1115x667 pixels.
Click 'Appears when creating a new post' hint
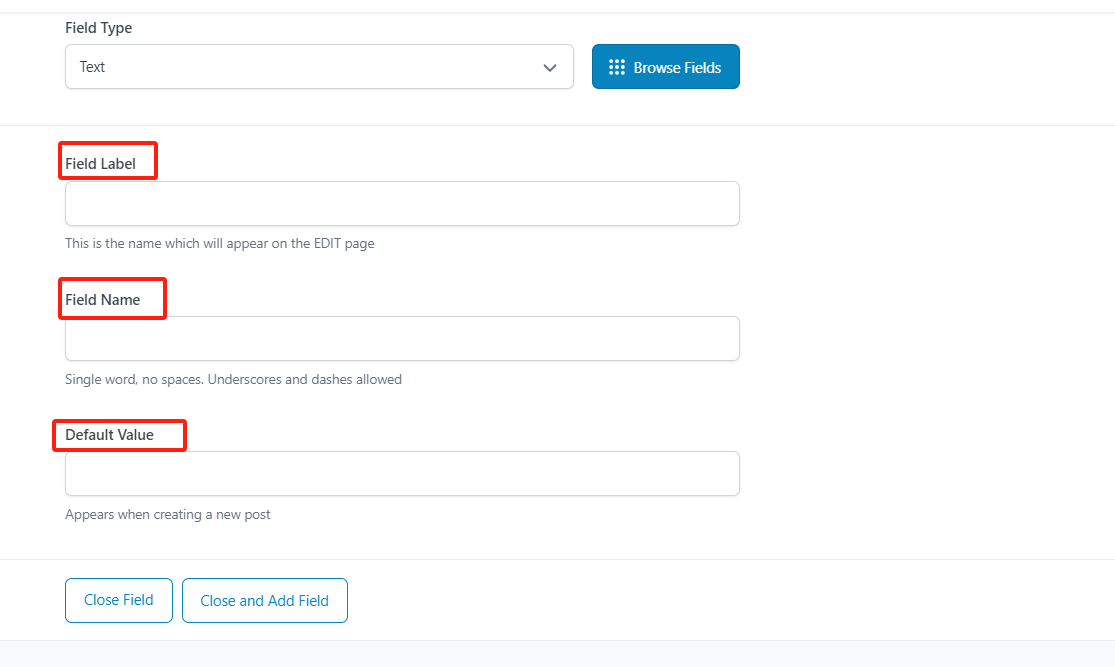point(167,514)
